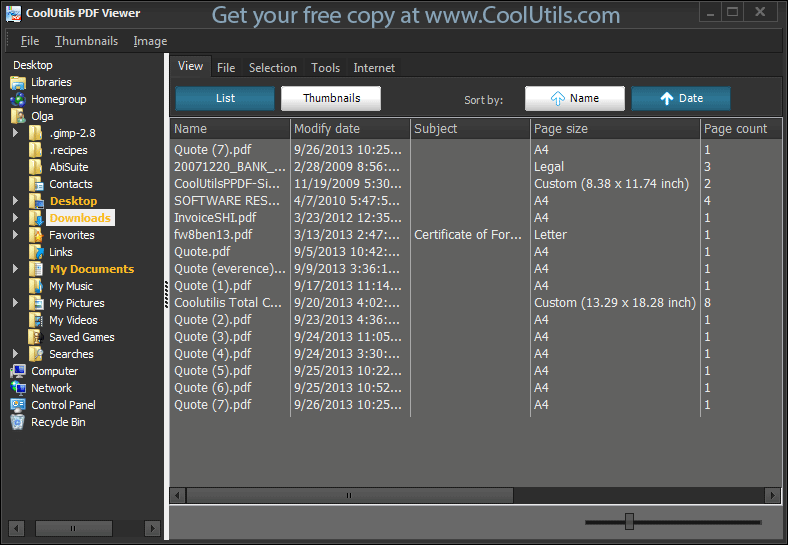Expand the My Pictures folder node
788x545 pixels.
tap(15, 303)
